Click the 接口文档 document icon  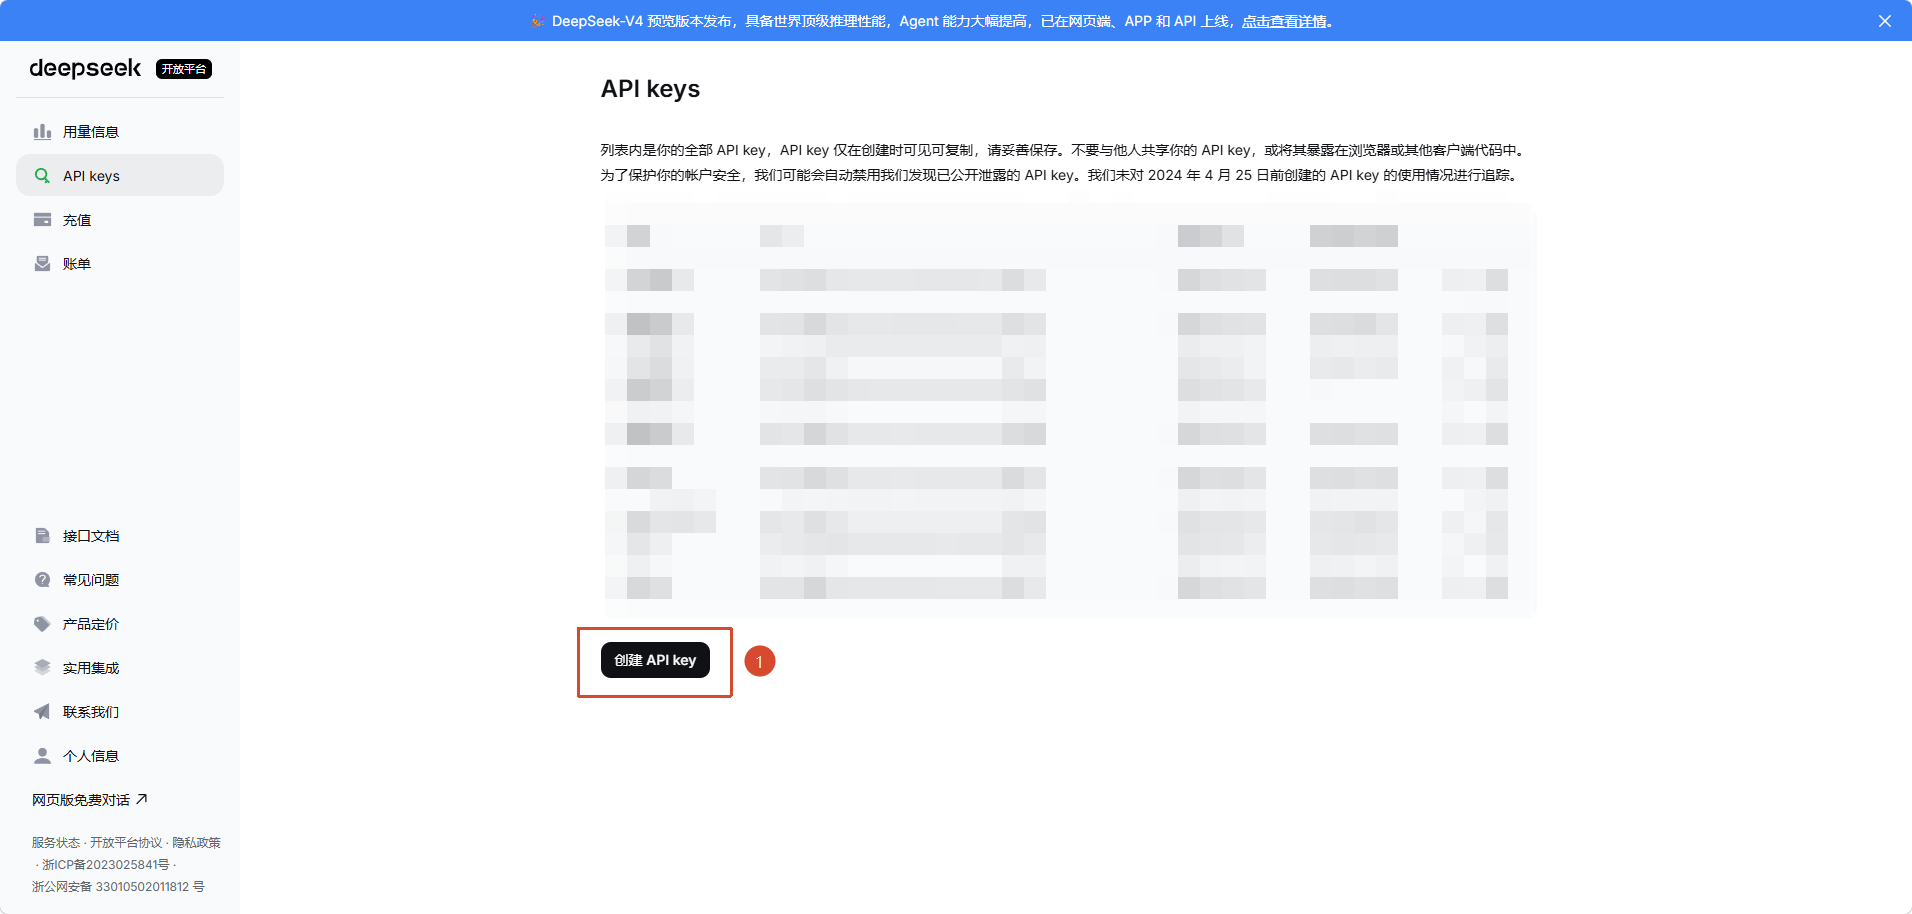(x=42, y=536)
